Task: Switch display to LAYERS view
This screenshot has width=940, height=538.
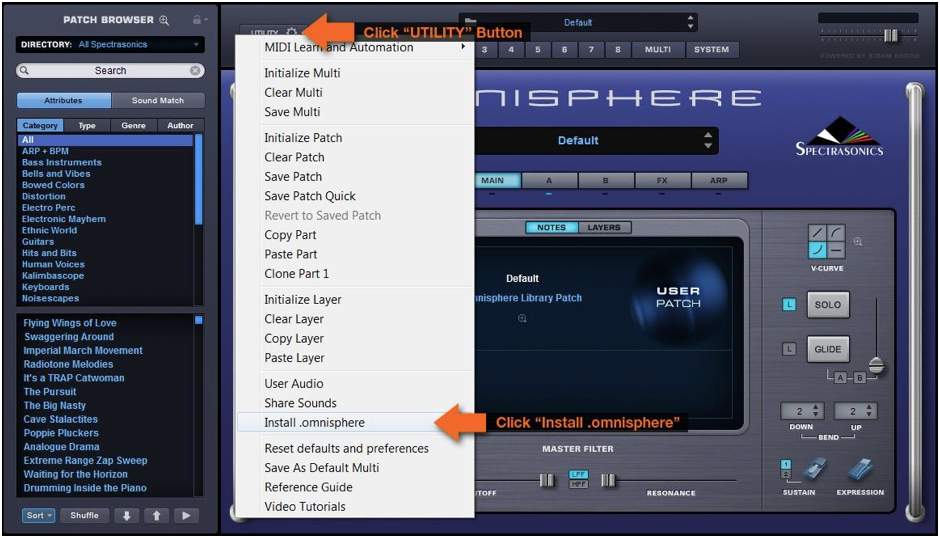Action: 604,227
